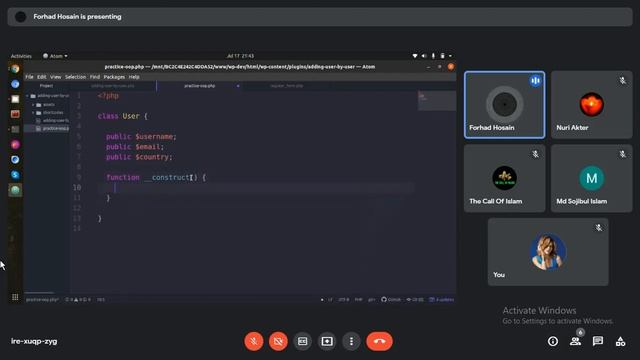Click the modified dot on practice-oop.php tab
640x360 pixels.
[x=238, y=86]
